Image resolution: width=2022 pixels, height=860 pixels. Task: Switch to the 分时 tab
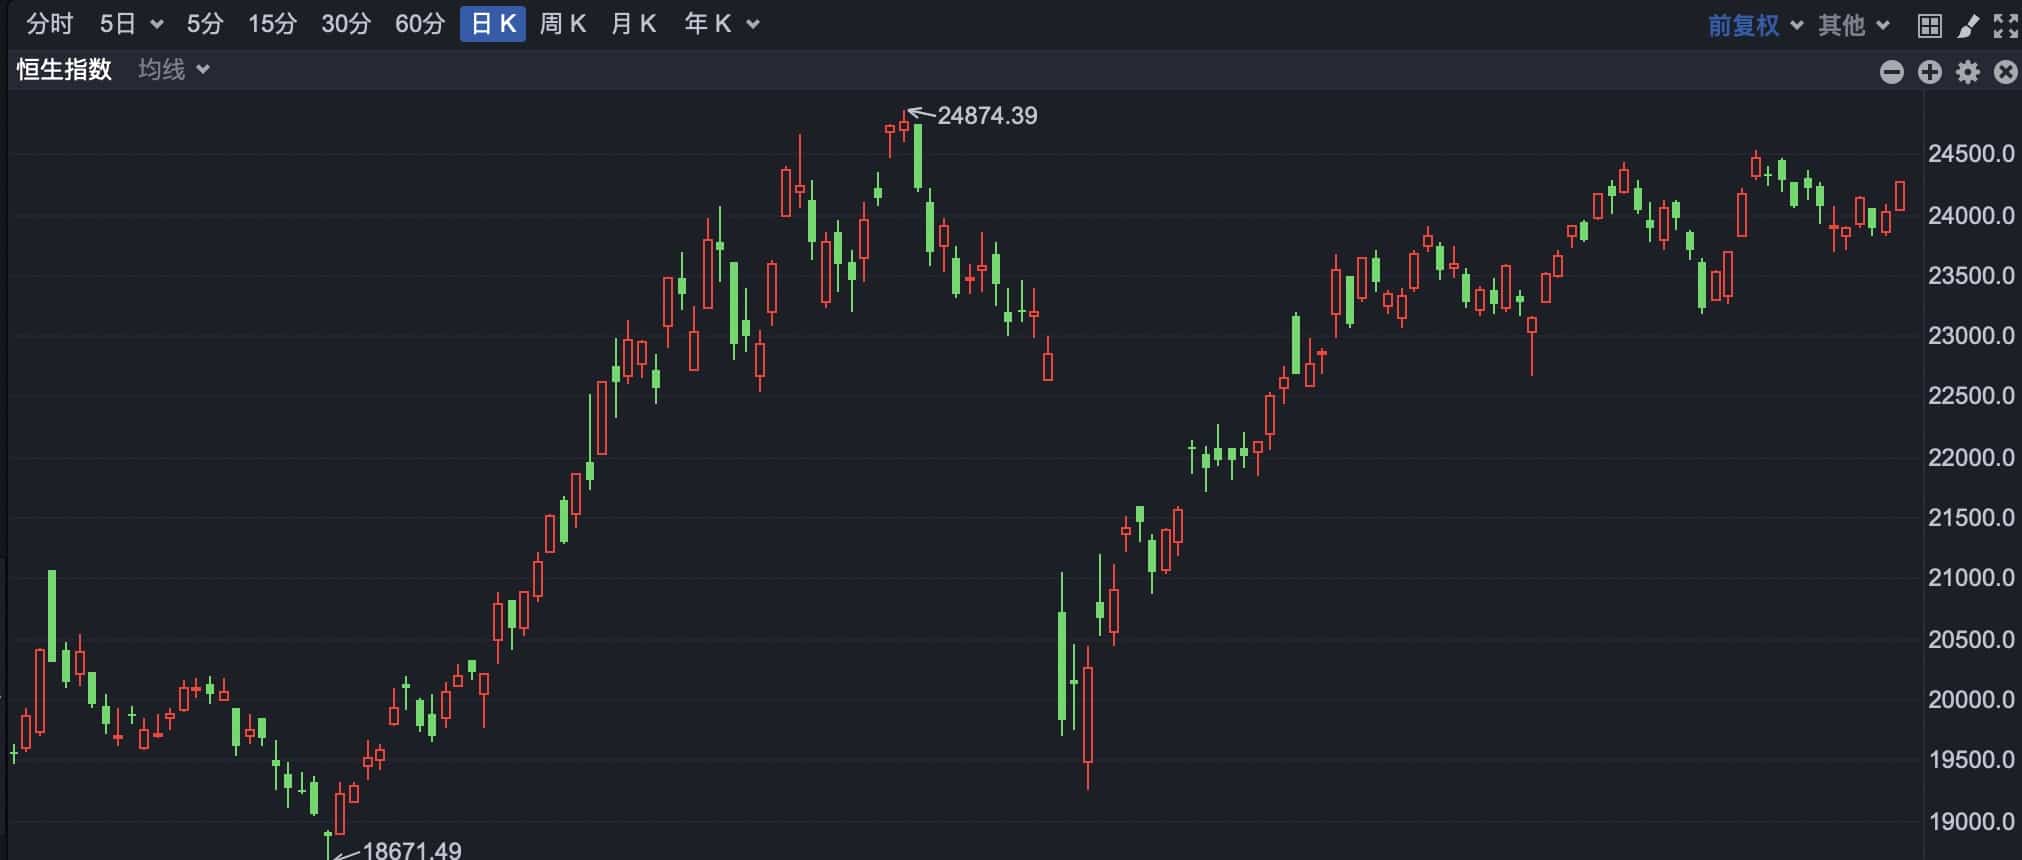(x=49, y=24)
